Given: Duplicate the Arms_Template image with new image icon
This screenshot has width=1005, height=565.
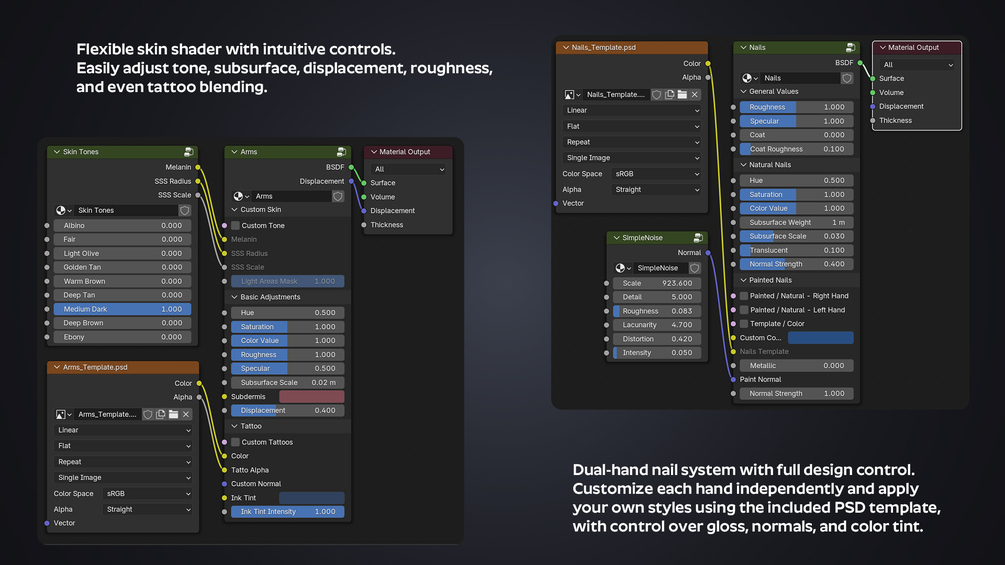Looking at the screenshot, I should [161, 414].
